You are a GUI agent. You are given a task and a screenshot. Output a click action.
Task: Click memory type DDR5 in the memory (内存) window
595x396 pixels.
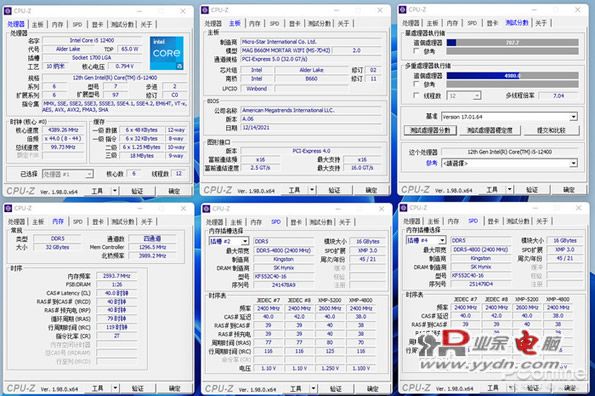tap(58, 239)
